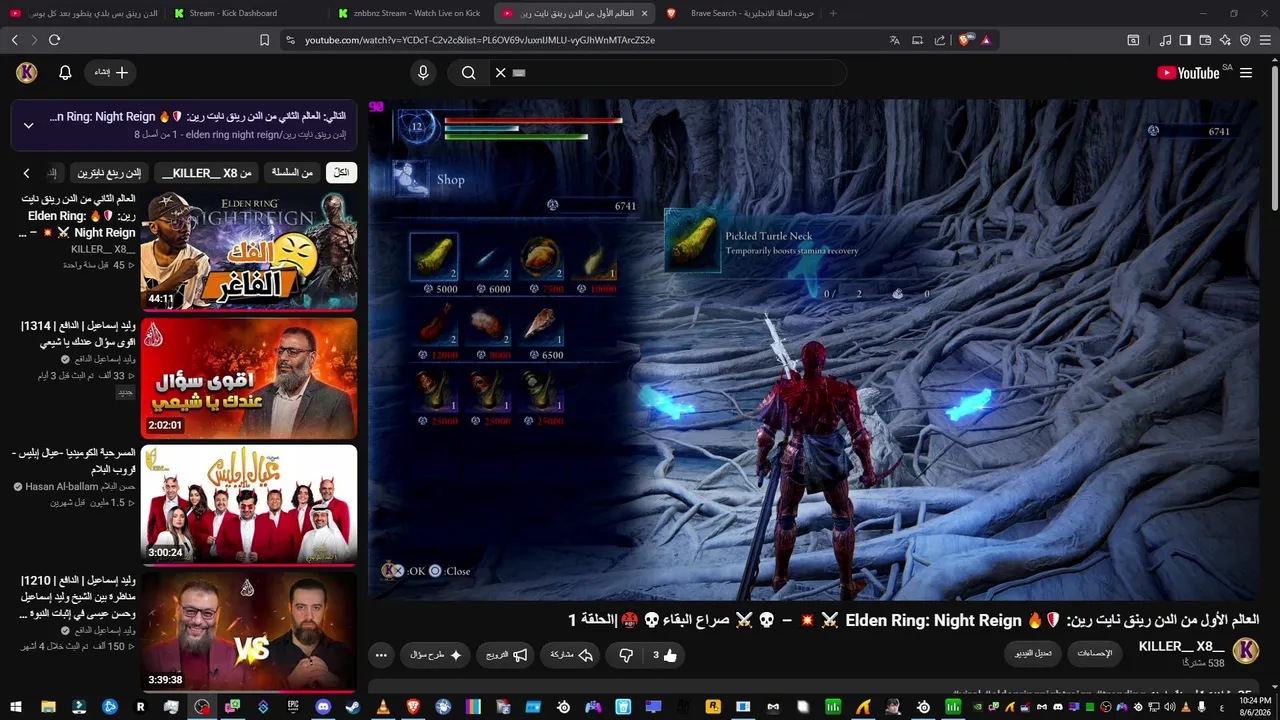Expand the playlist panel chevron
The image size is (1280, 720).
click(x=28, y=125)
